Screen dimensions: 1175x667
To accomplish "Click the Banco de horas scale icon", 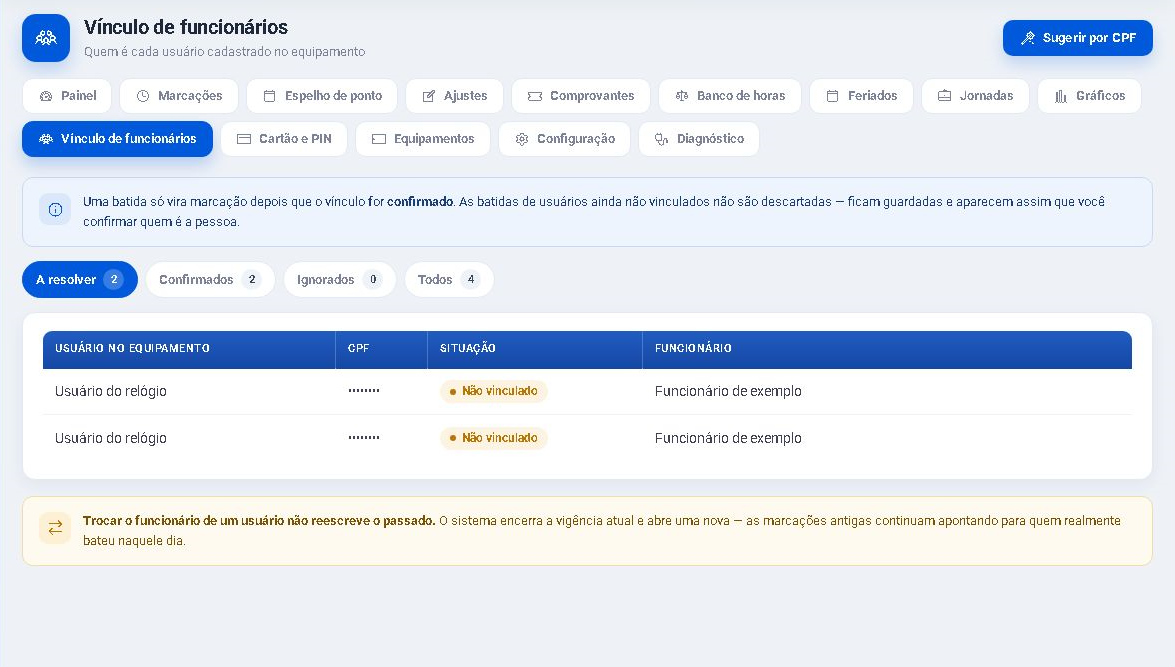I will (x=681, y=96).
